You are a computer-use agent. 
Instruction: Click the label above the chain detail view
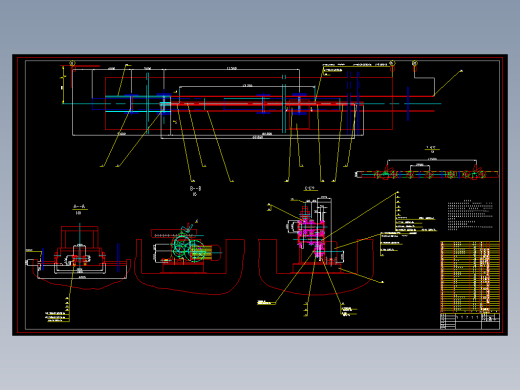pyautogui.click(x=432, y=149)
